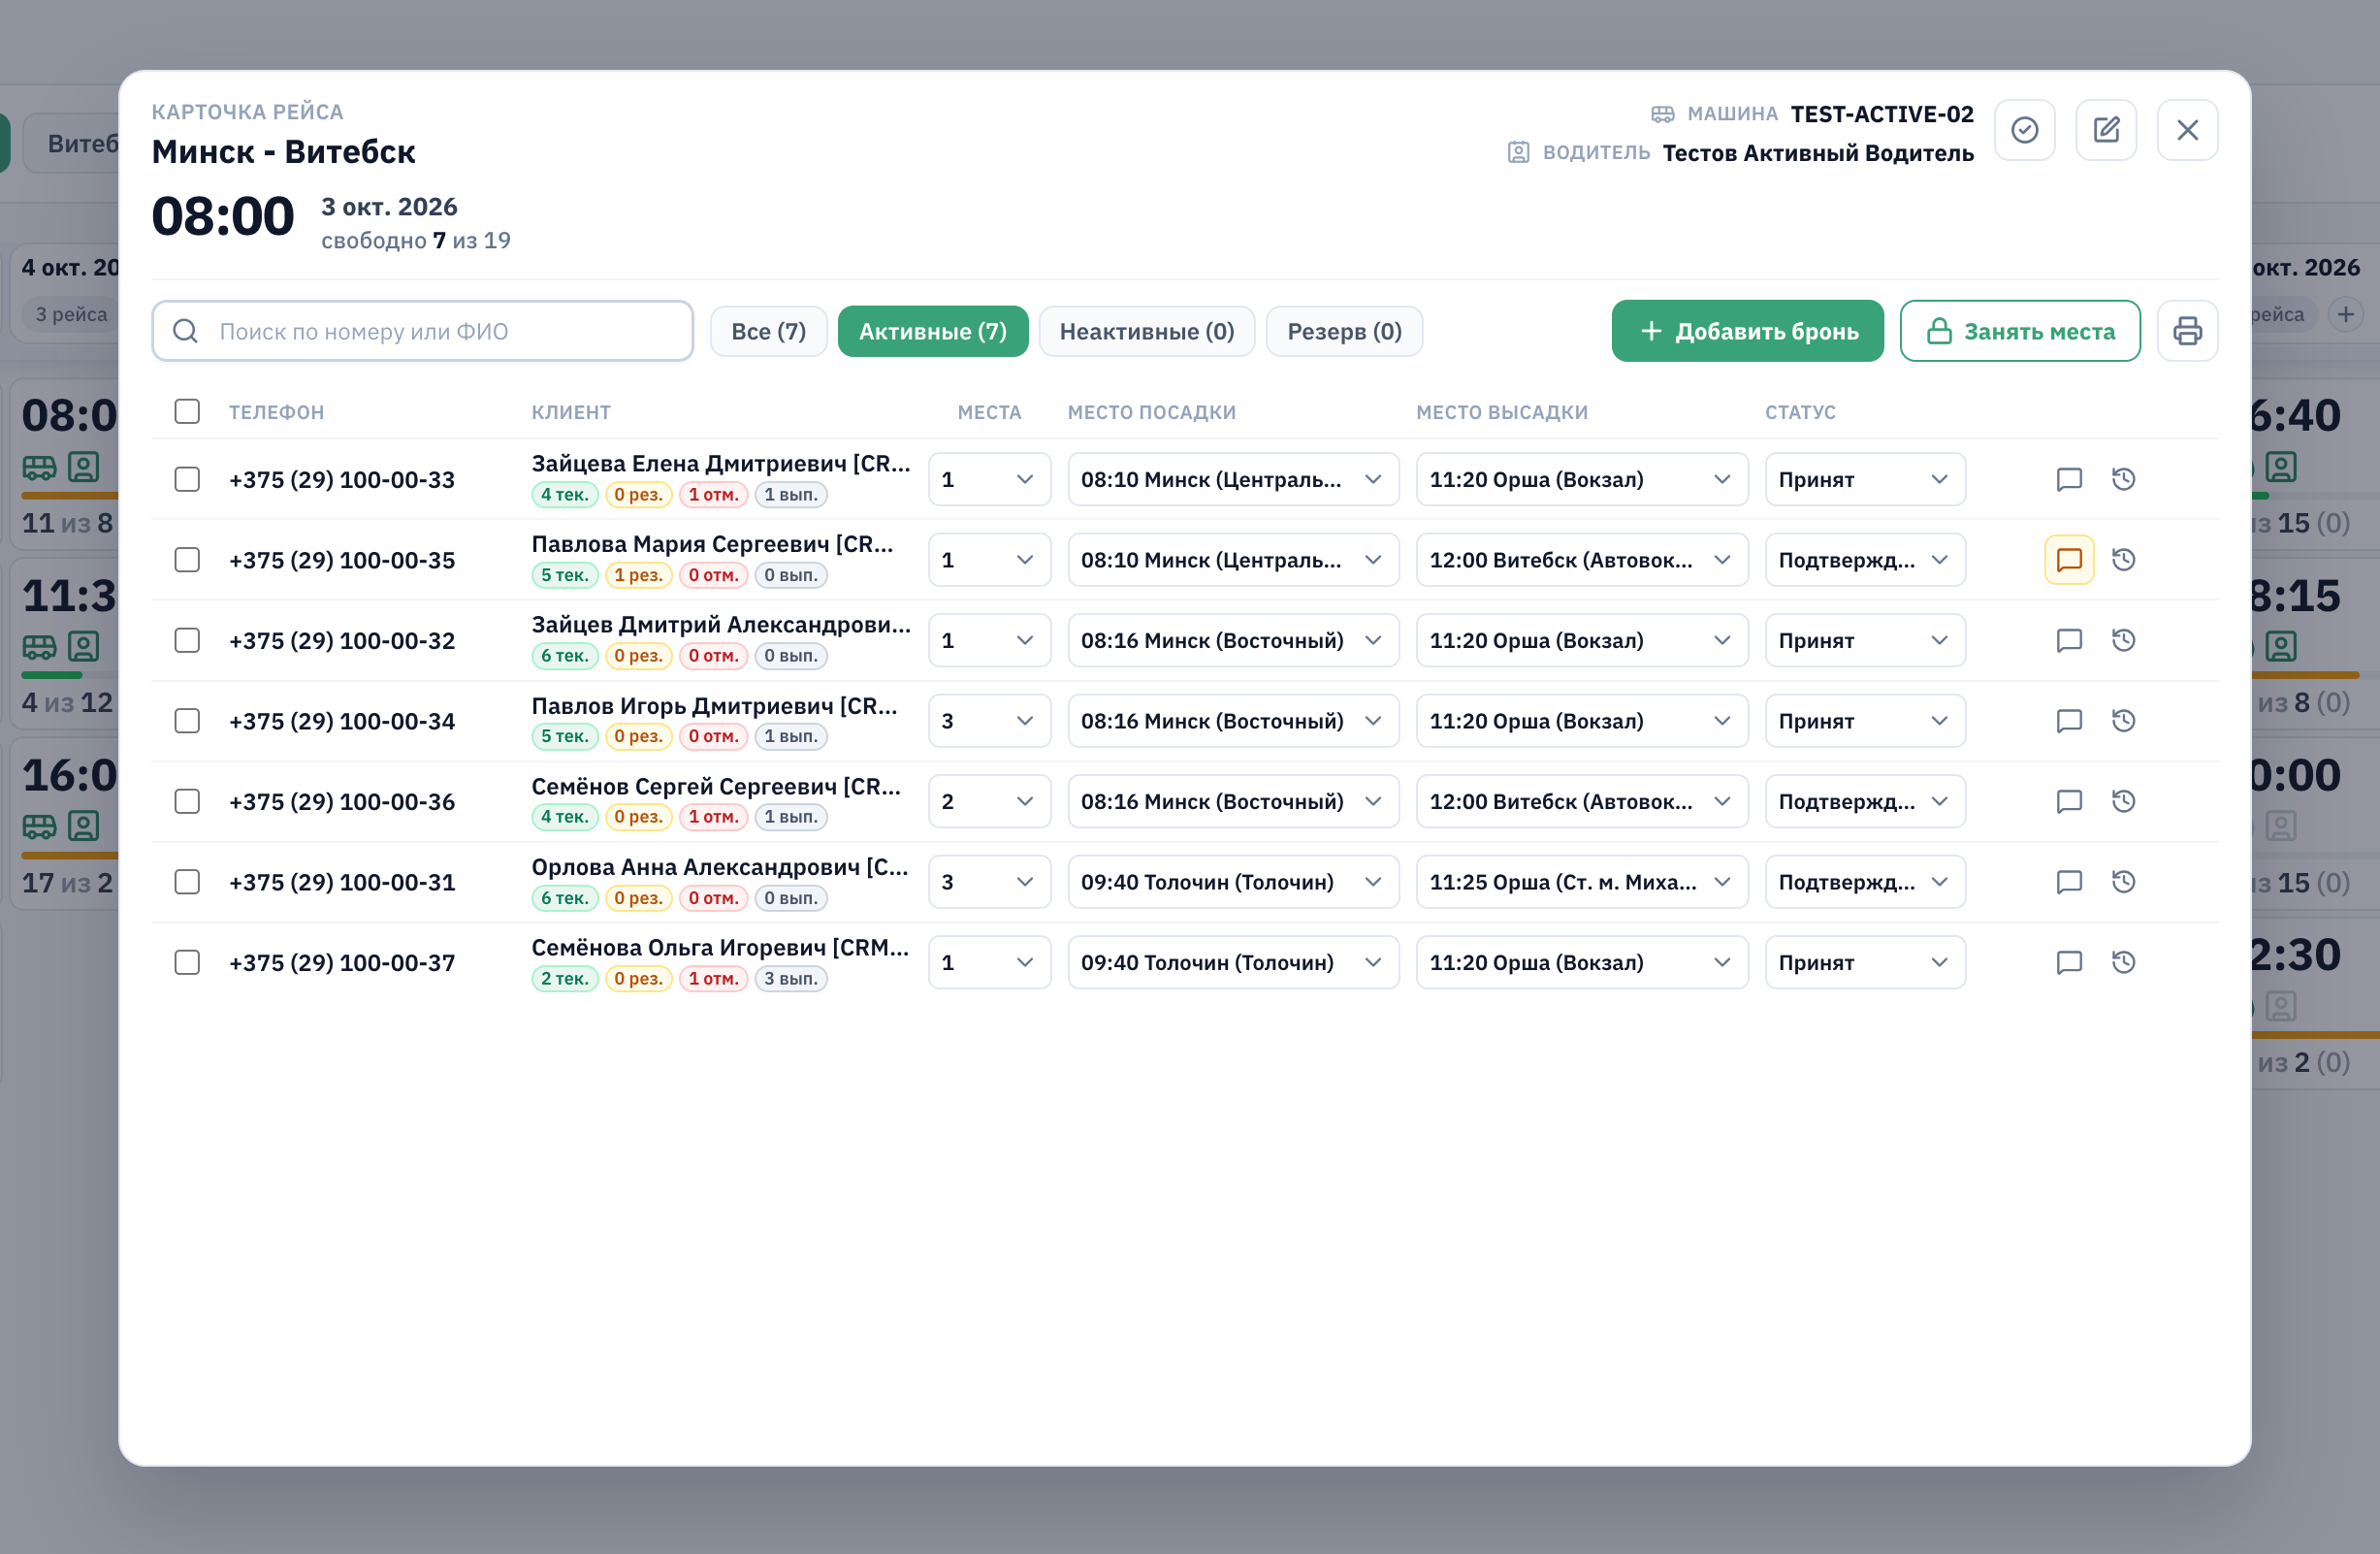
Task: Open highlighted comment for Павлова Мария row
Action: tap(2069, 560)
